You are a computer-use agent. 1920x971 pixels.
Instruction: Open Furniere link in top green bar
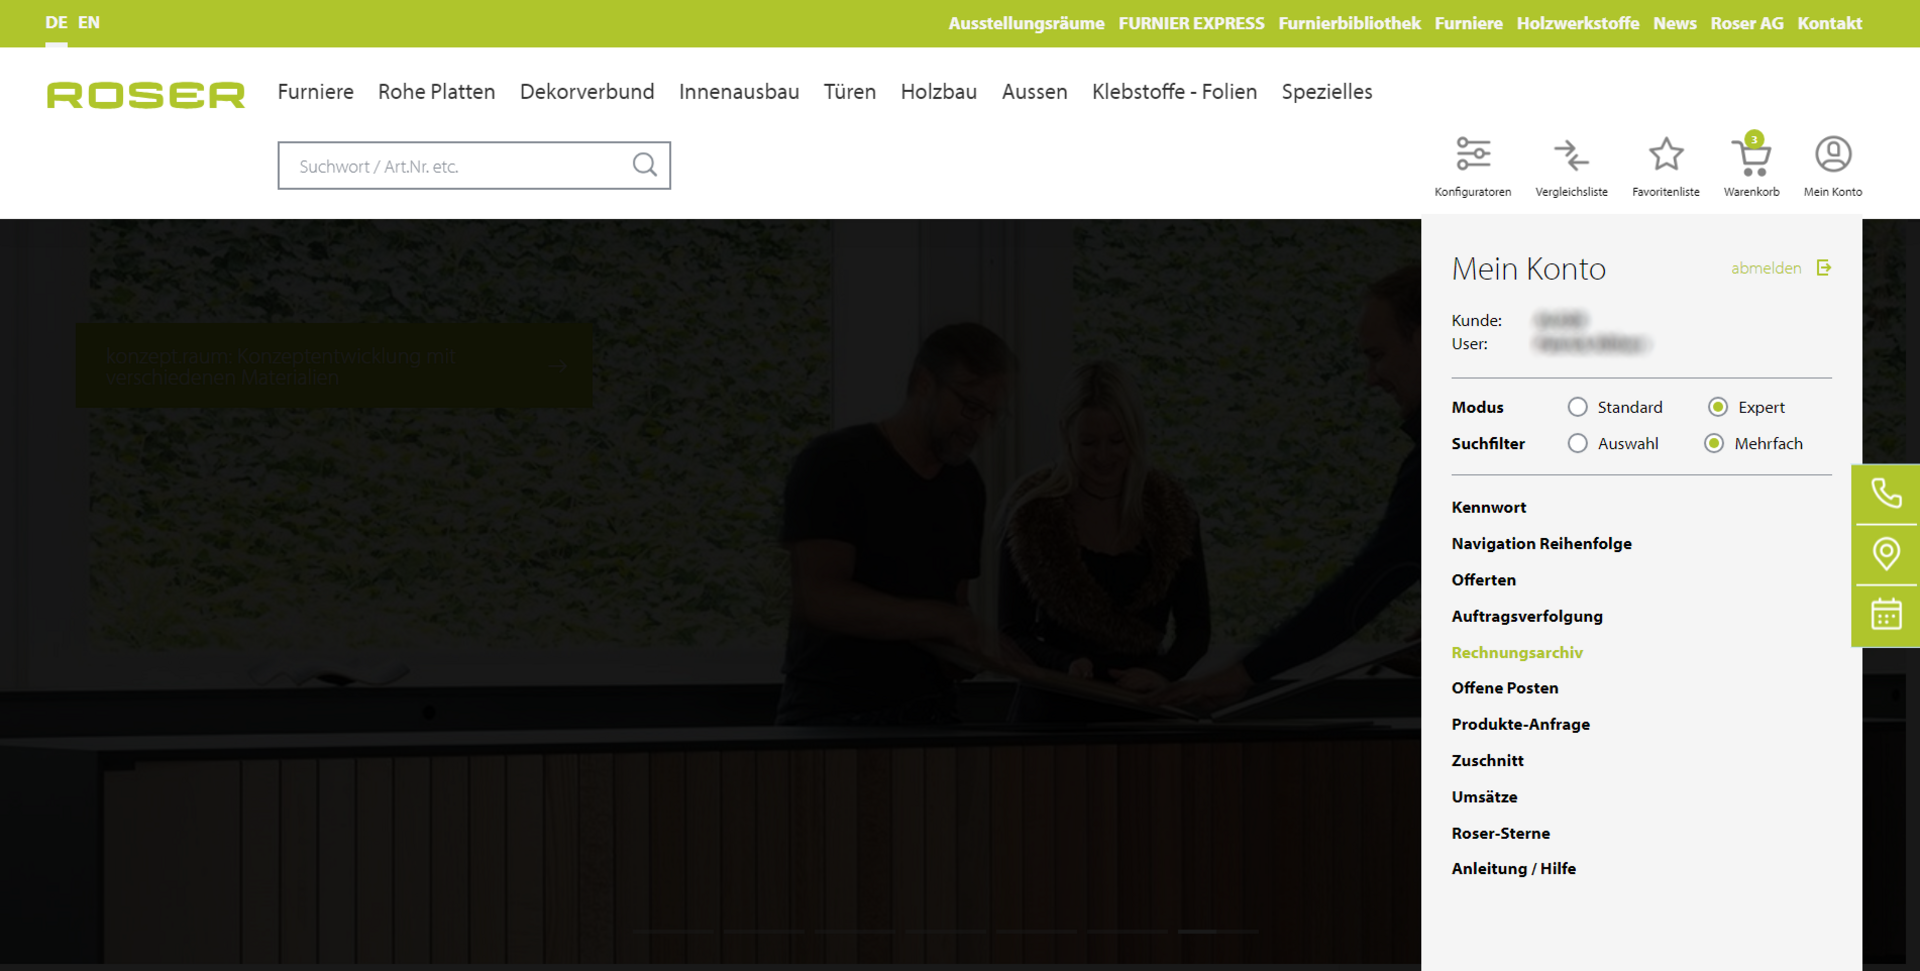(1468, 23)
